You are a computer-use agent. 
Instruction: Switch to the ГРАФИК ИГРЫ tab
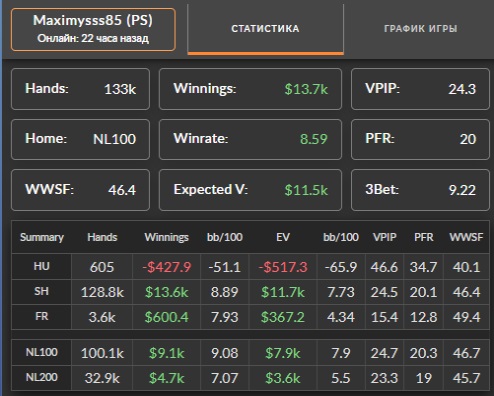(420, 29)
